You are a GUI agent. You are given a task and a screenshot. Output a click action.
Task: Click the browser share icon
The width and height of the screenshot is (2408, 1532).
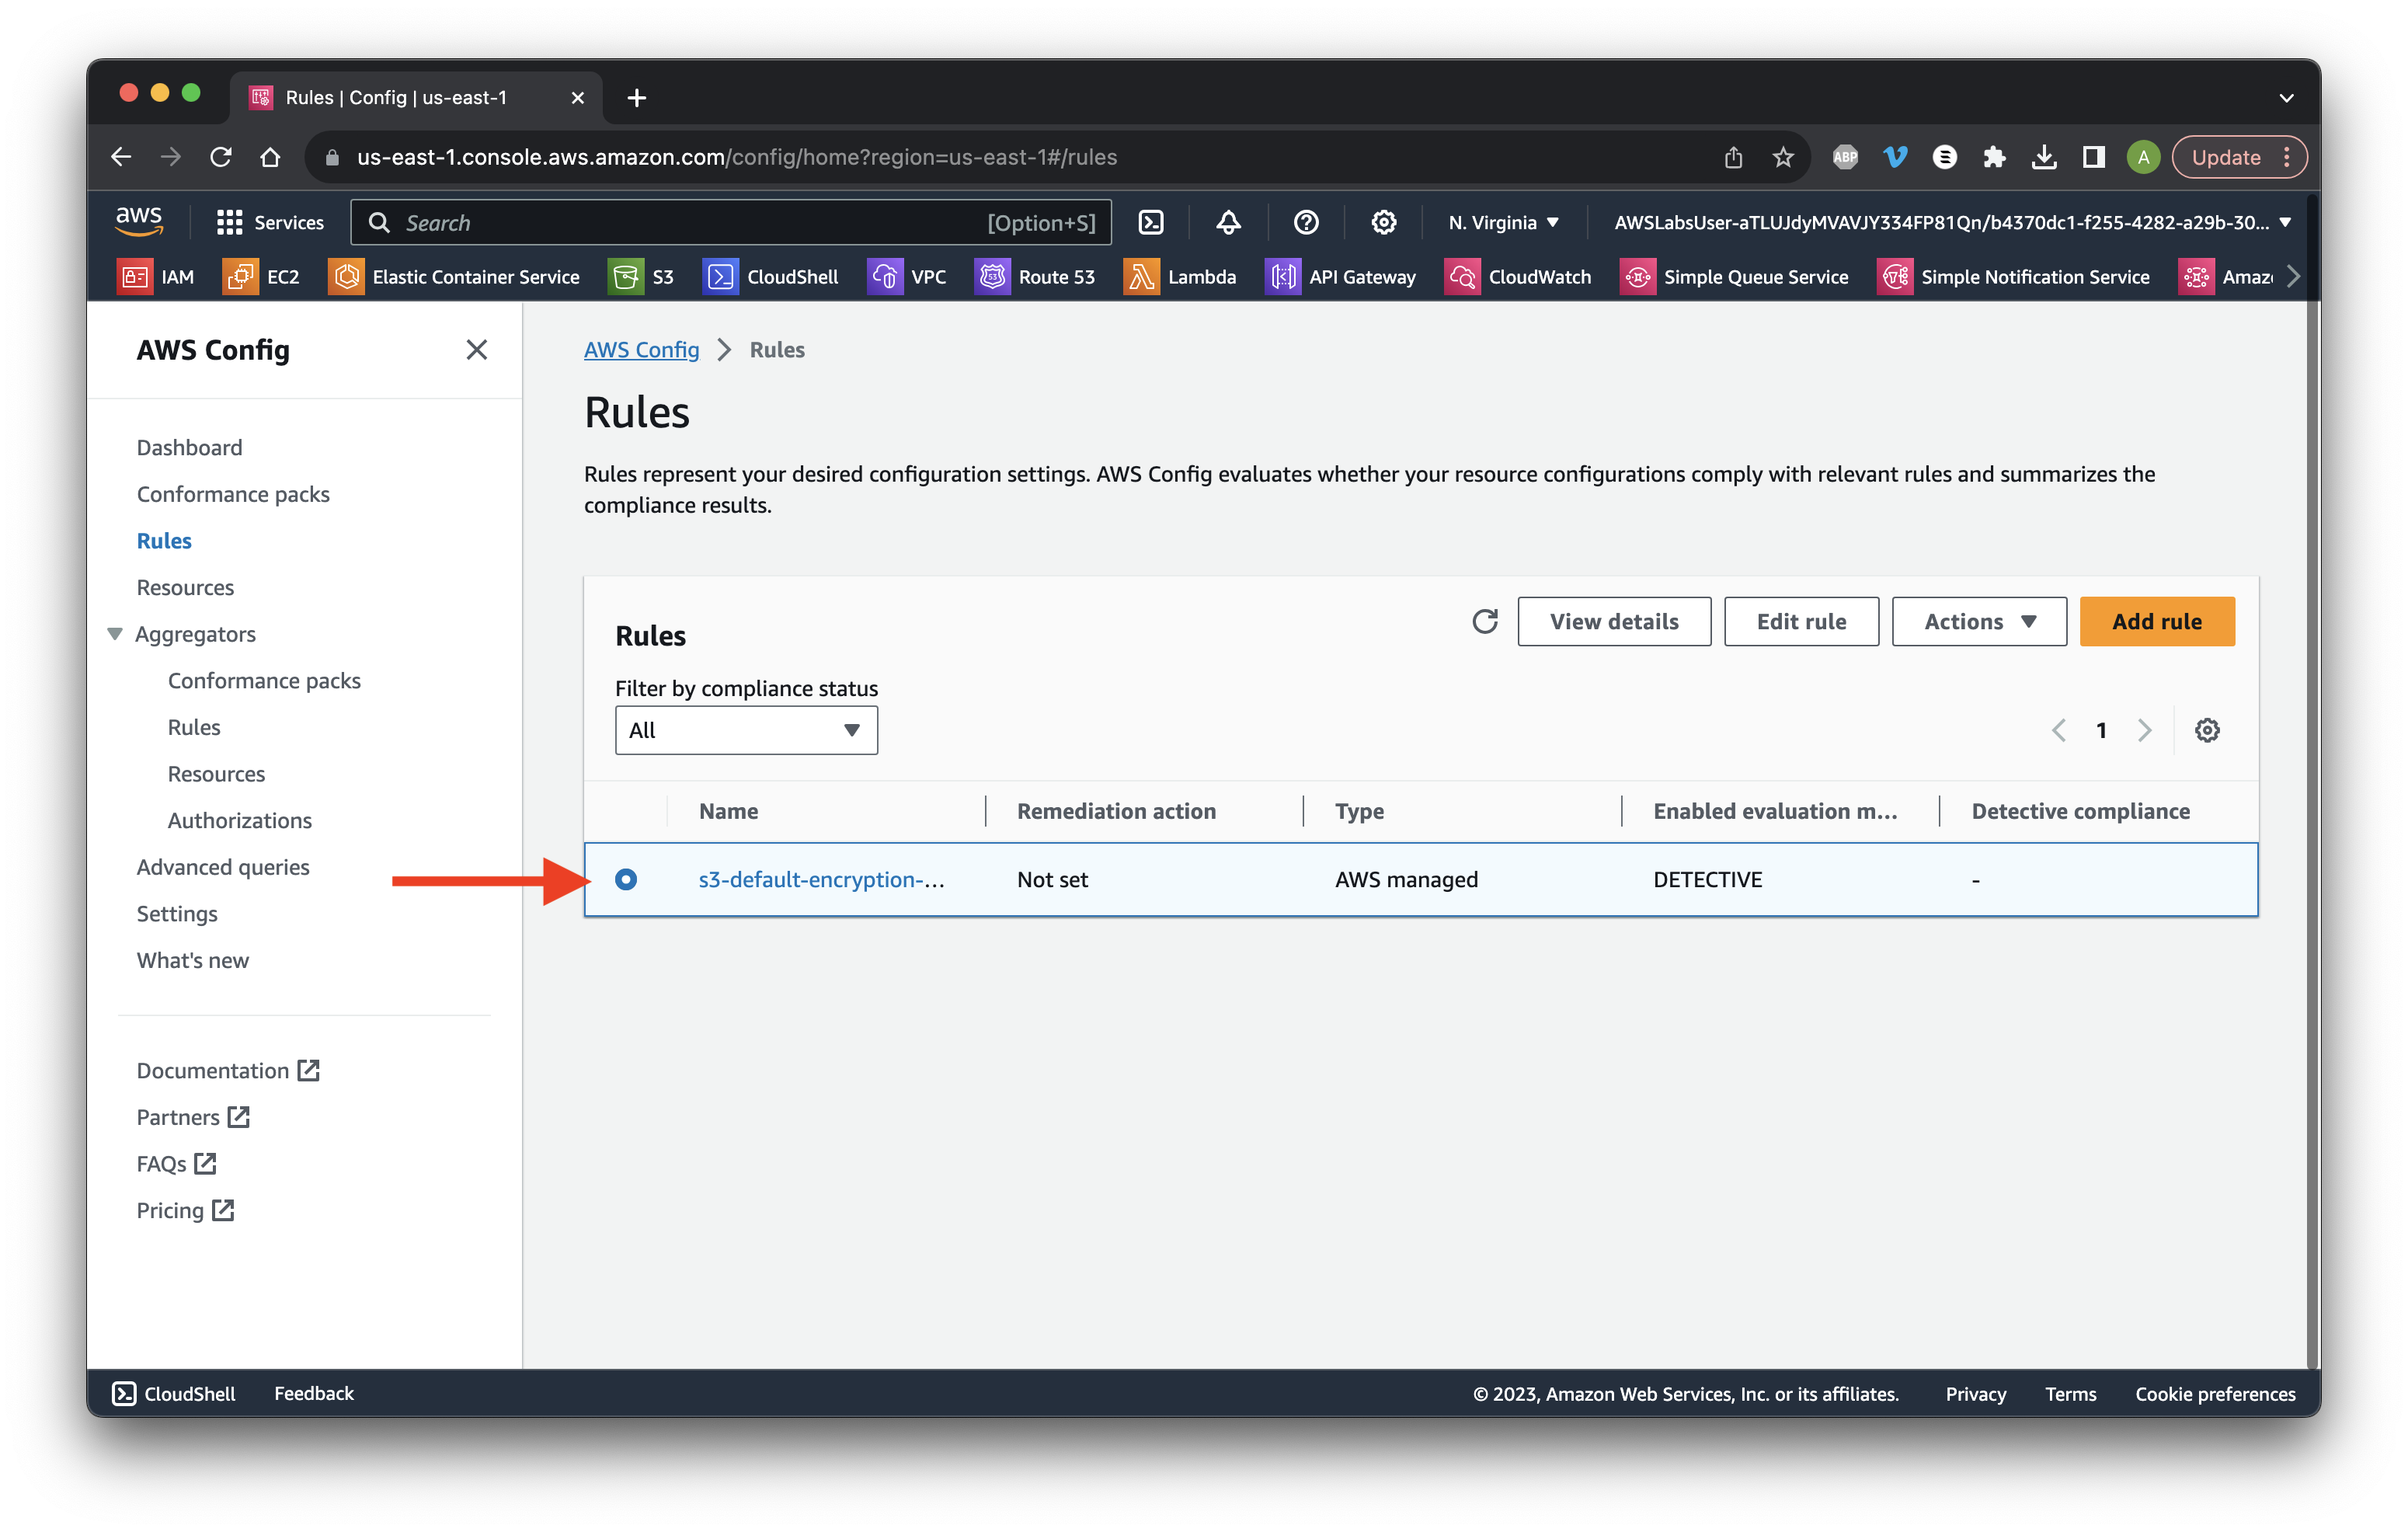tap(1733, 157)
